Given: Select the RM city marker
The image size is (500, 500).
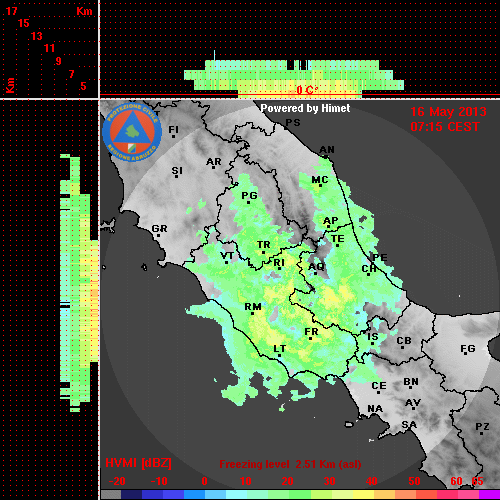Looking at the screenshot, I should pyautogui.click(x=253, y=308).
